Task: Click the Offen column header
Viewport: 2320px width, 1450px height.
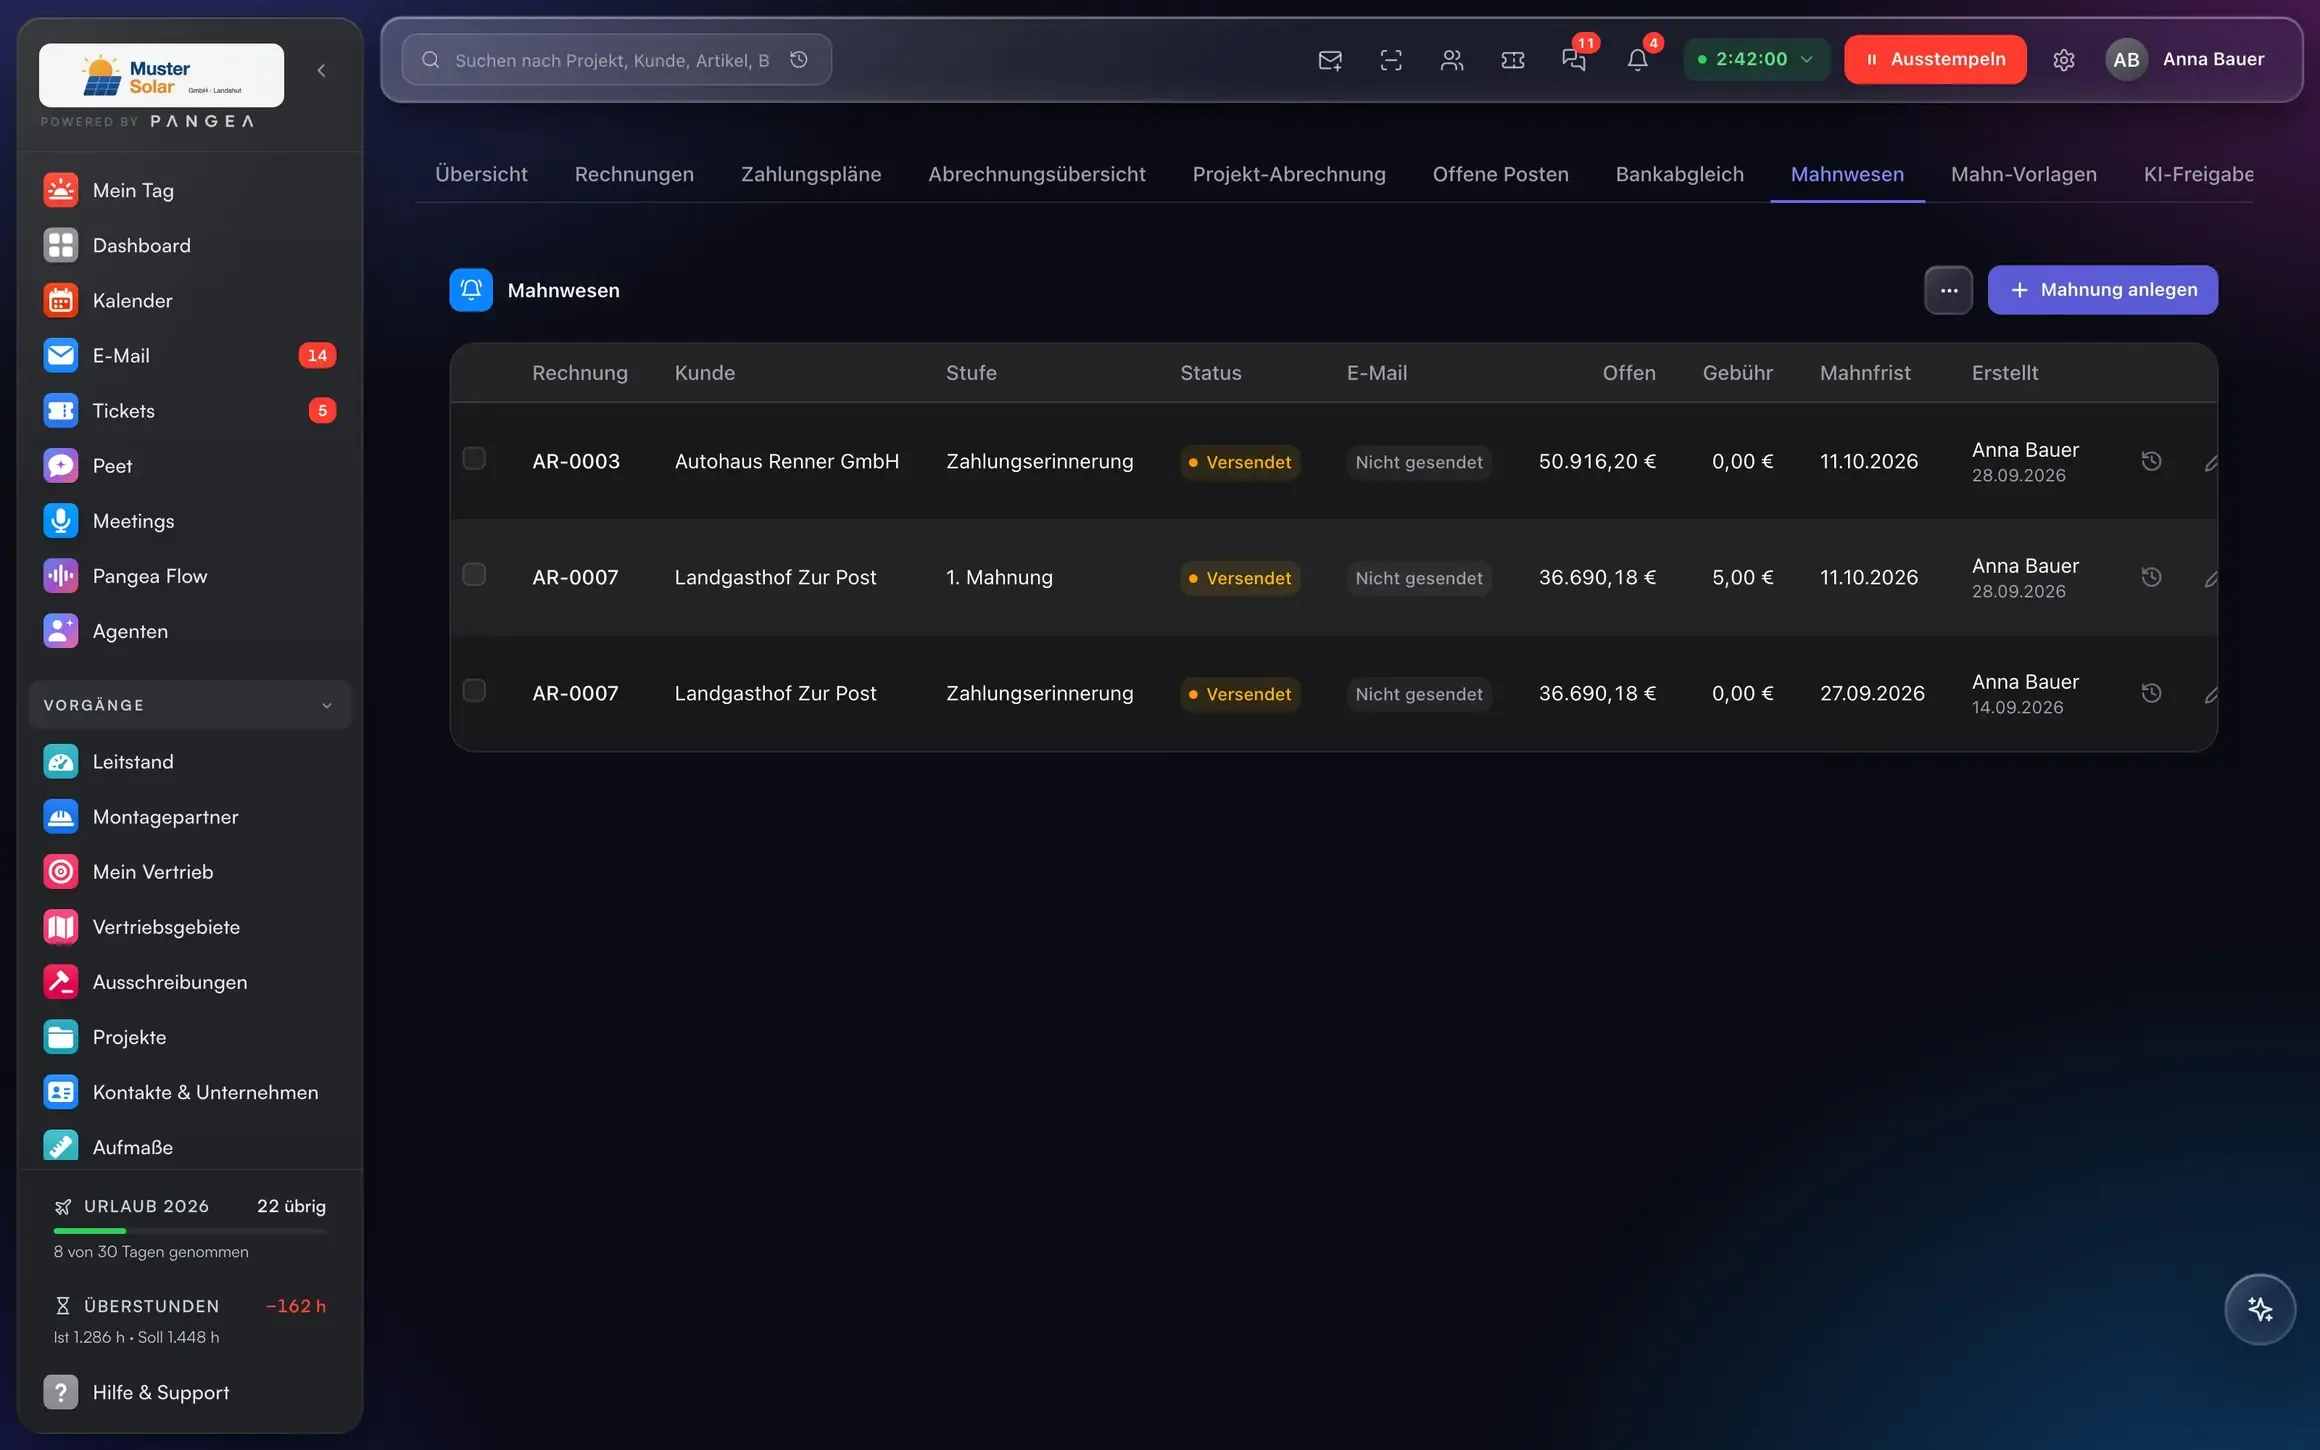Action: tap(1628, 373)
